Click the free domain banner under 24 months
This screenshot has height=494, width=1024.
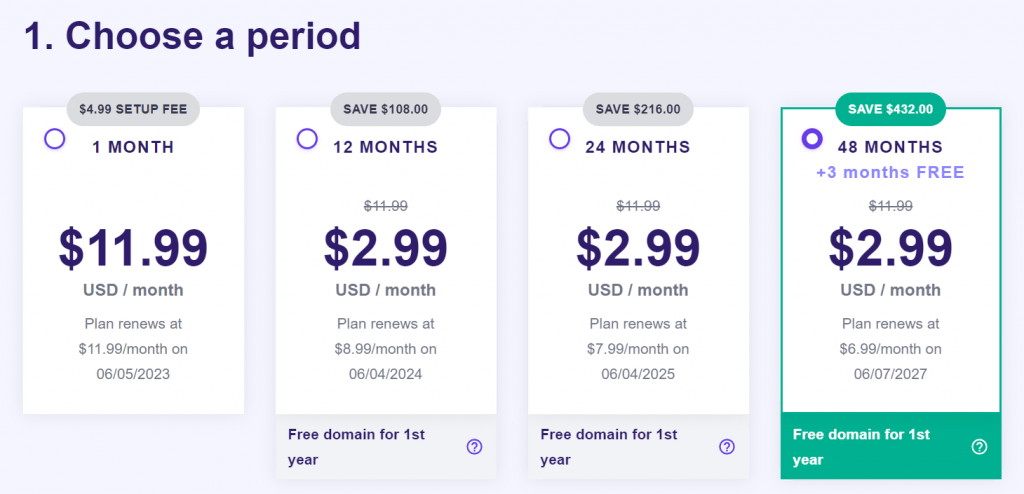pos(620,447)
